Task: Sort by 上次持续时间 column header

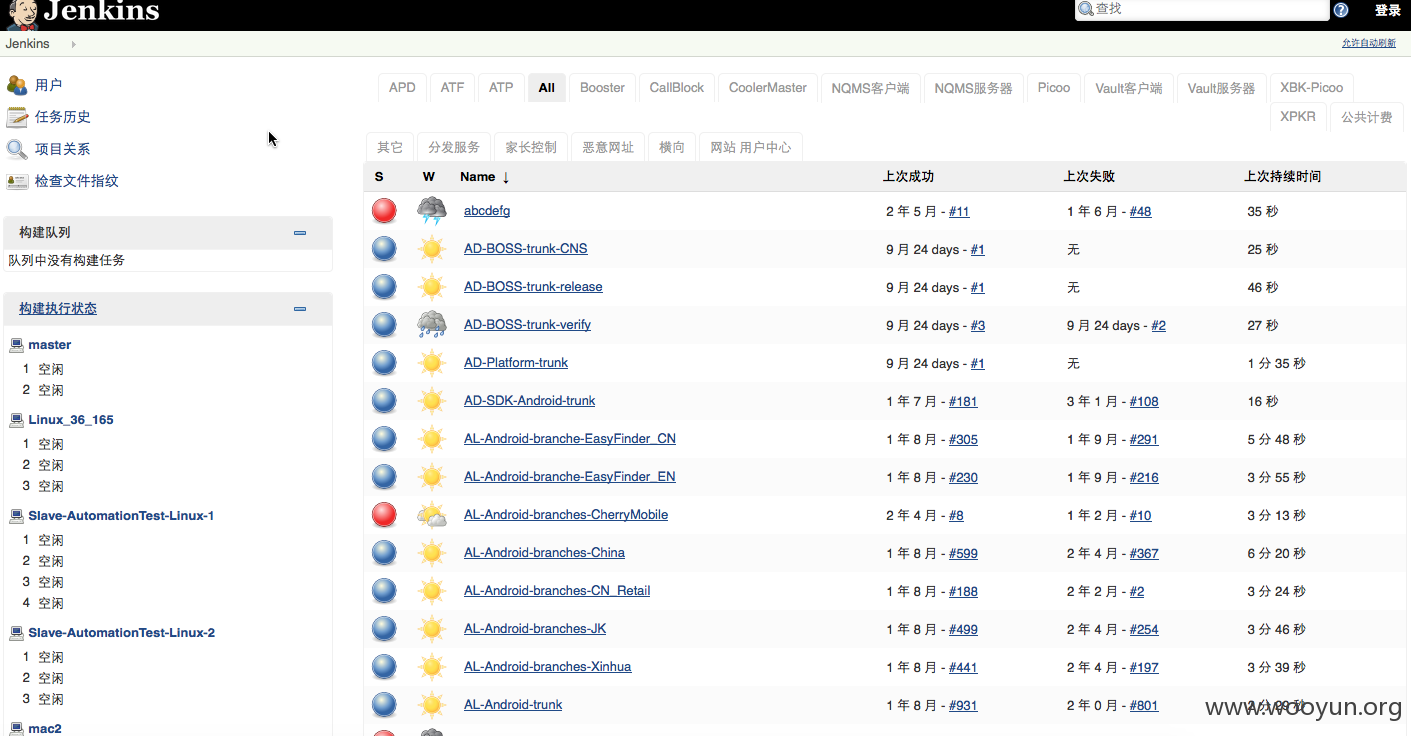Action: click(x=1282, y=177)
